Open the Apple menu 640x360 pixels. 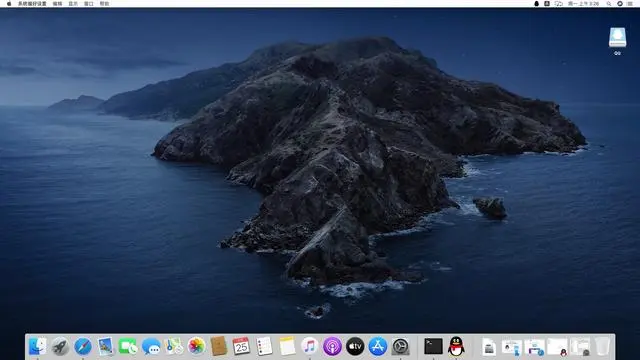pyautogui.click(x=9, y=4)
